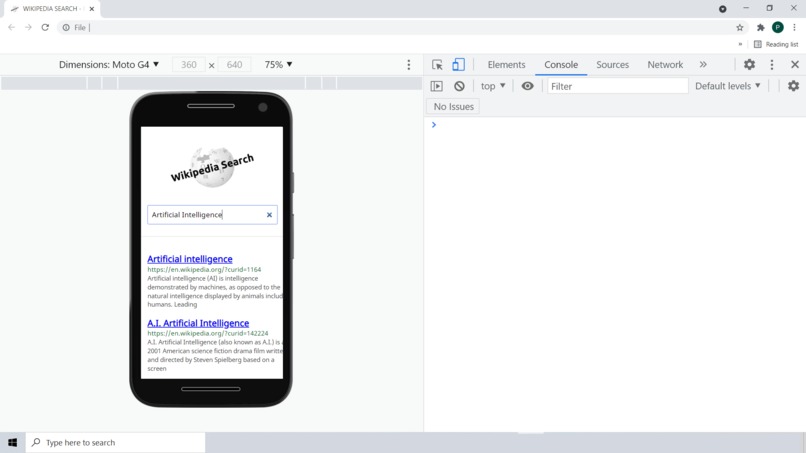Viewport: 806px width, 453px height.
Task: Create a live expression with eye icon
Action: (527, 86)
